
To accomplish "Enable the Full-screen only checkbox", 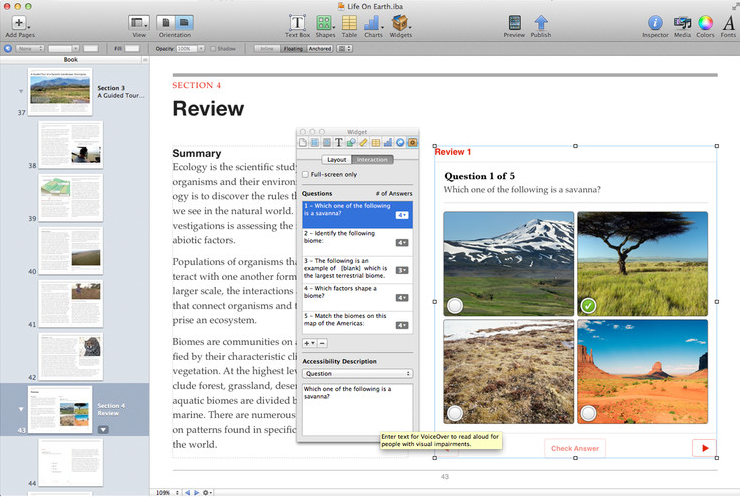I will [x=306, y=174].
